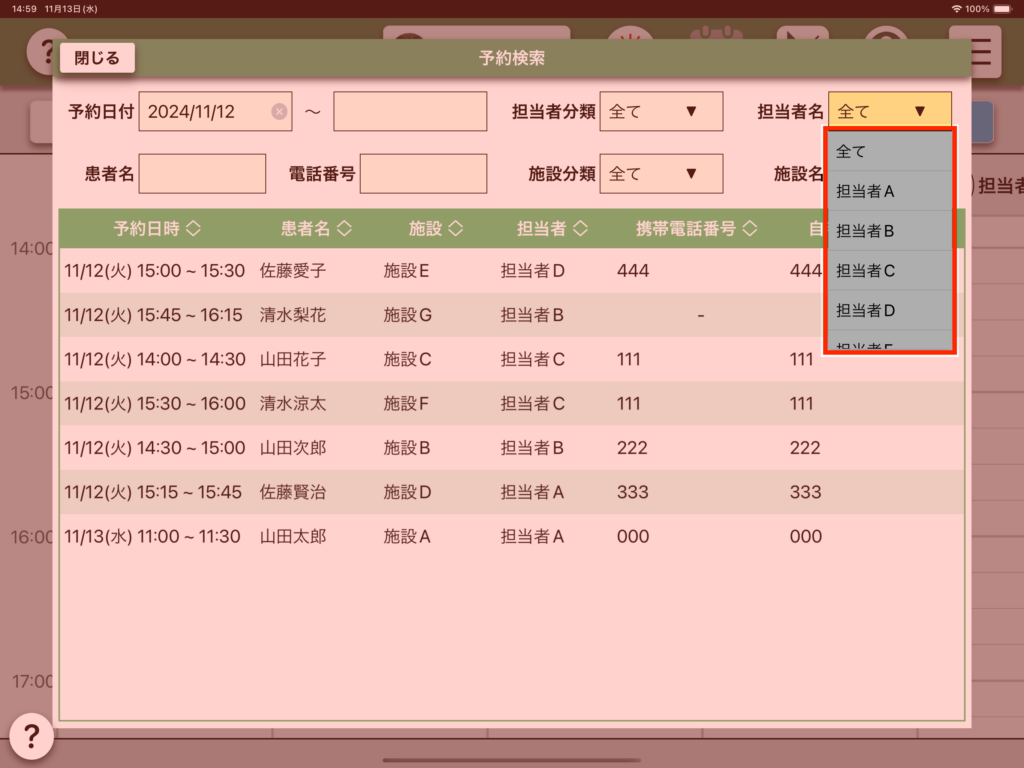This screenshot has width=1024, height=768.
Task: Collapse the 担当者名 dropdown
Action: coord(889,112)
